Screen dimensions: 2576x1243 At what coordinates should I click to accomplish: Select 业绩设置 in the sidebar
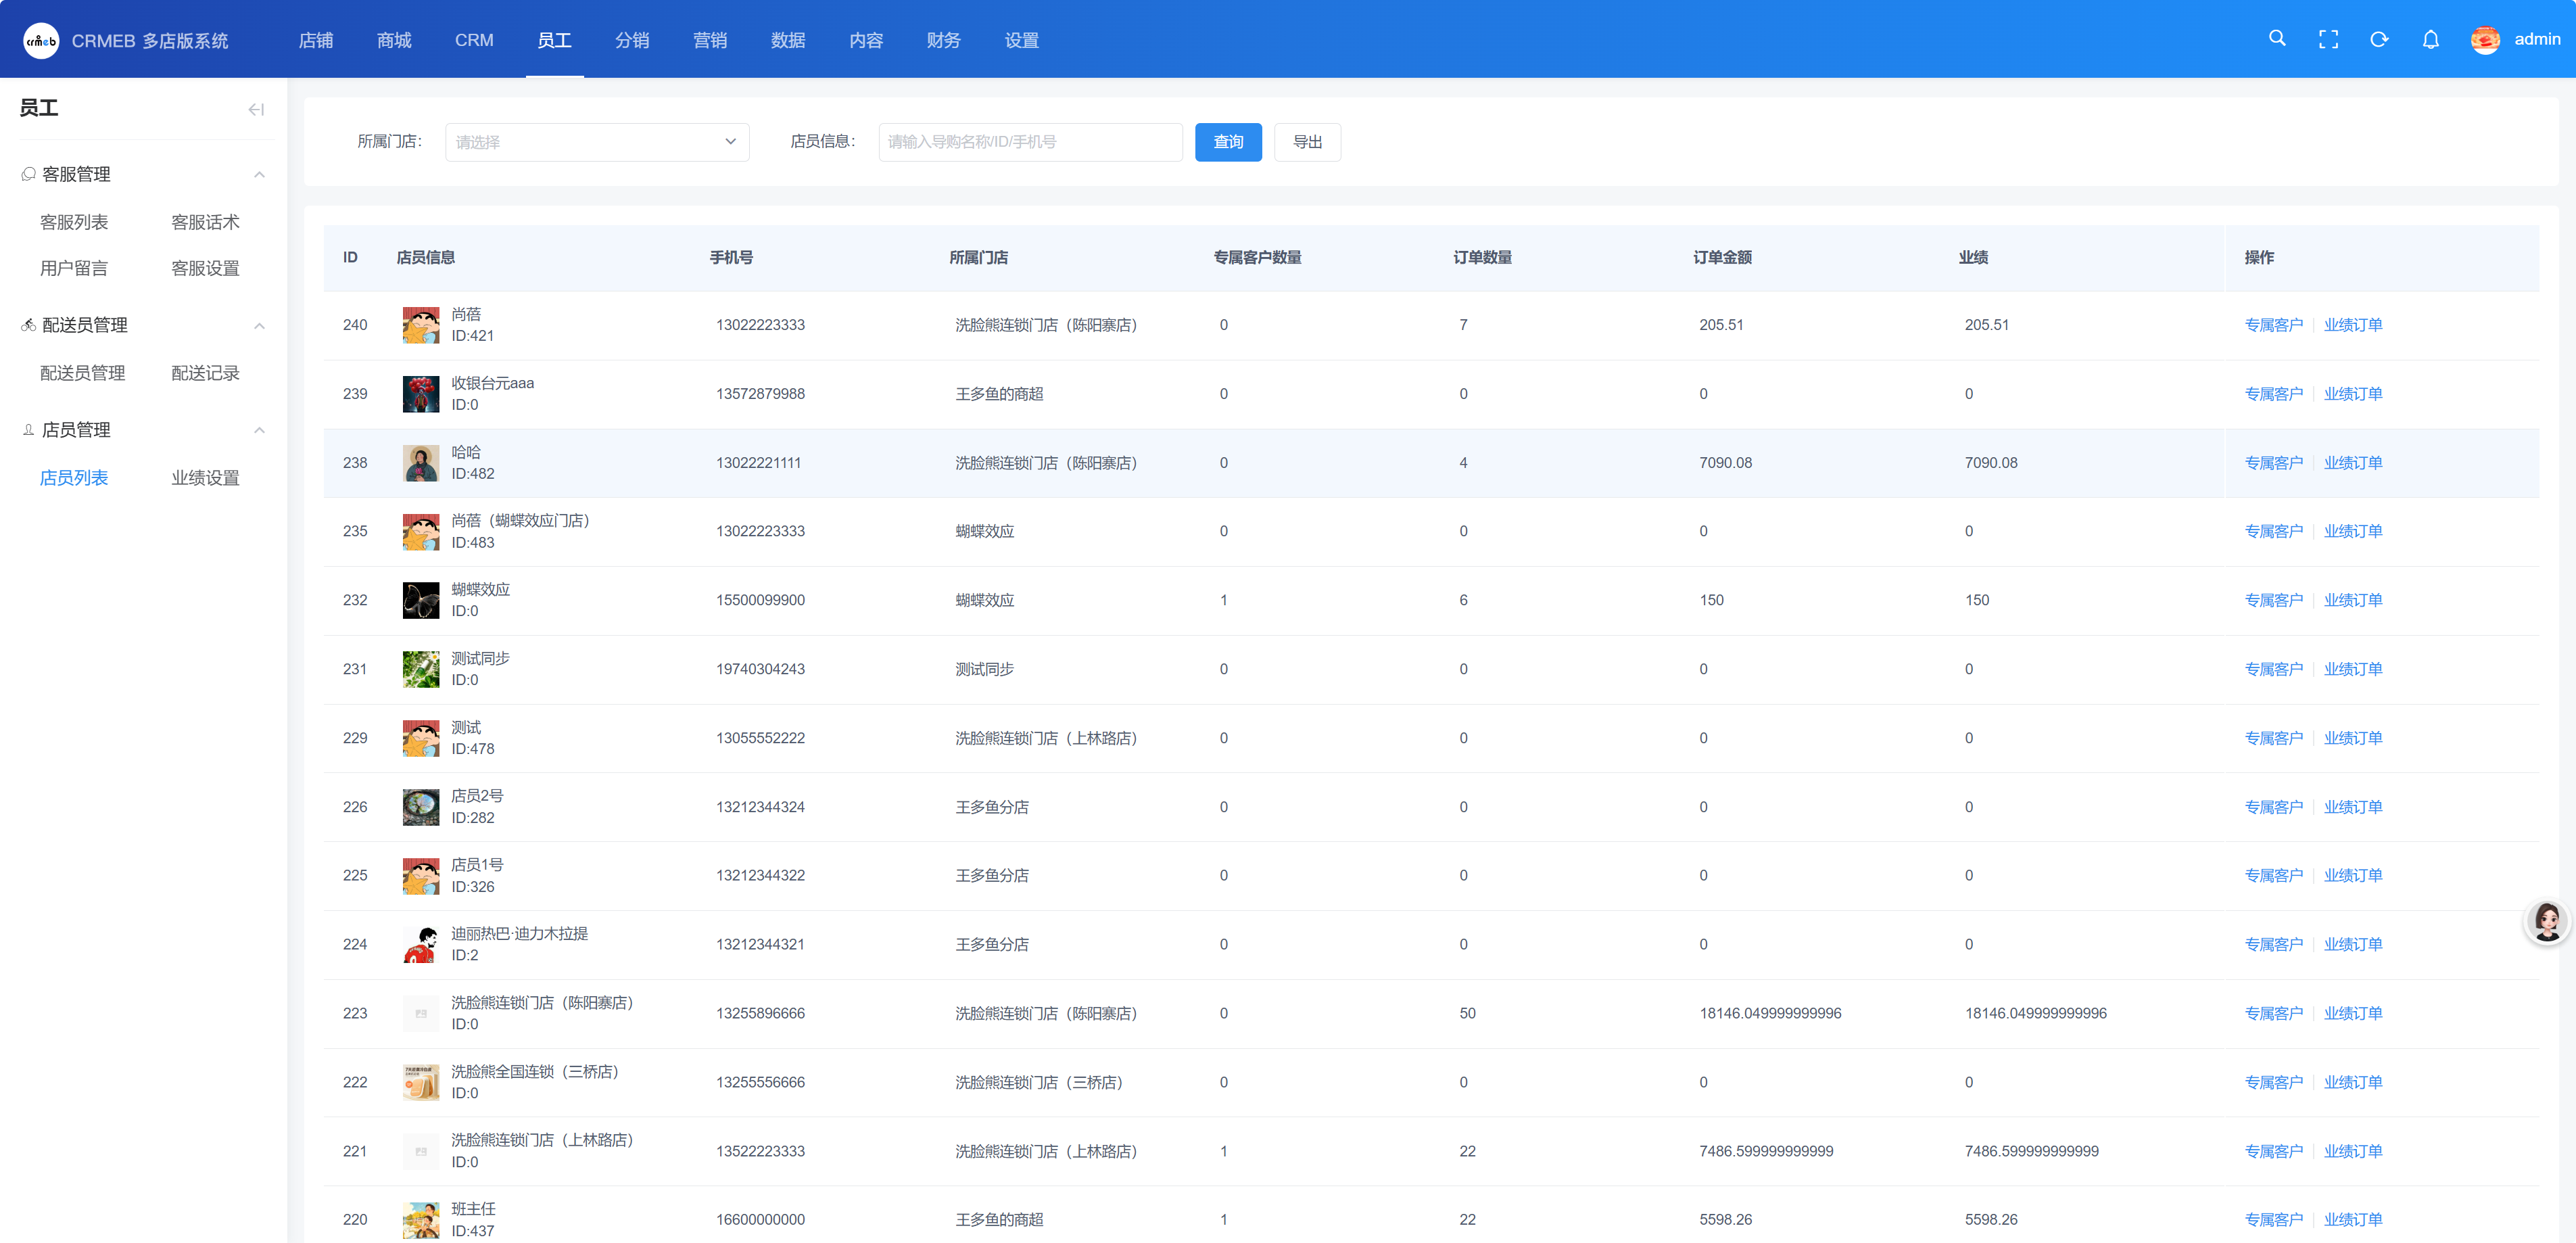click(x=205, y=478)
